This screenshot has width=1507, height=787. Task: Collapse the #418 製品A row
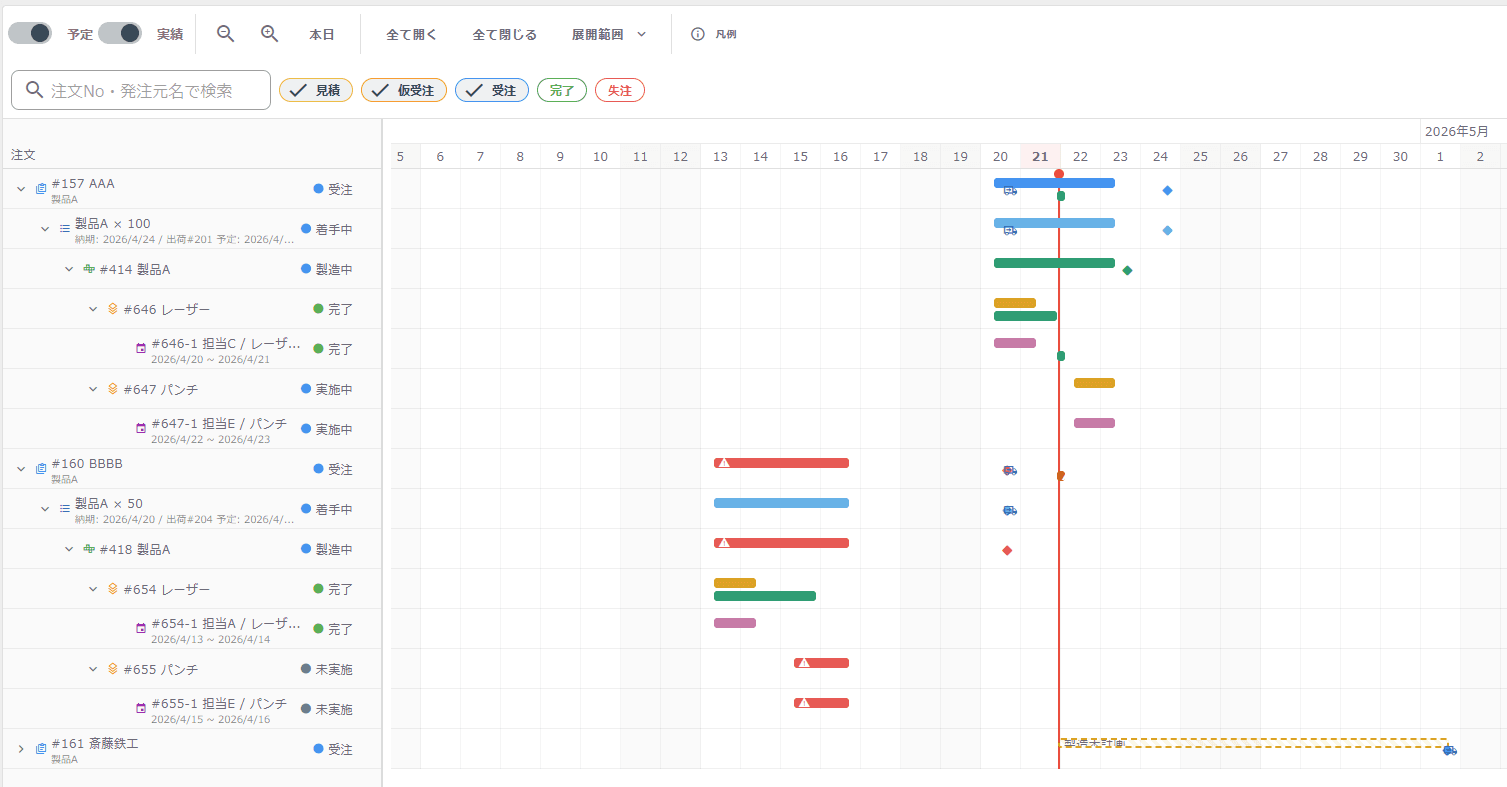click(x=69, y=549)
